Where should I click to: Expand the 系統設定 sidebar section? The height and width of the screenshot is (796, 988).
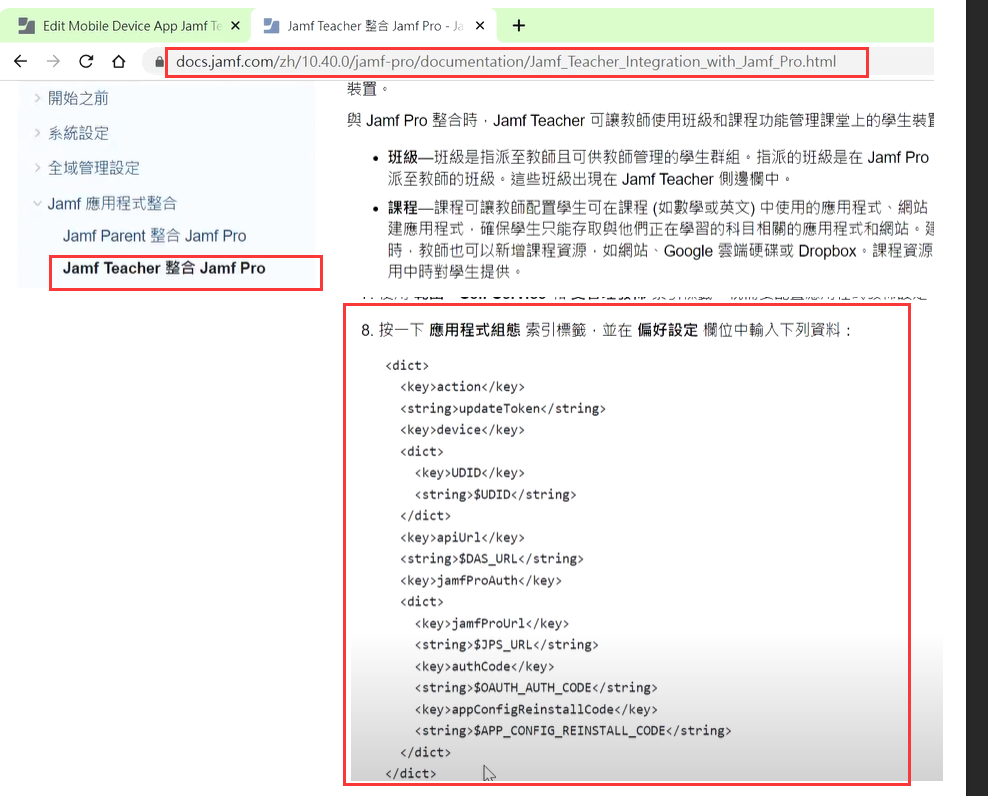pyautogui.click(x=37, y=133)
